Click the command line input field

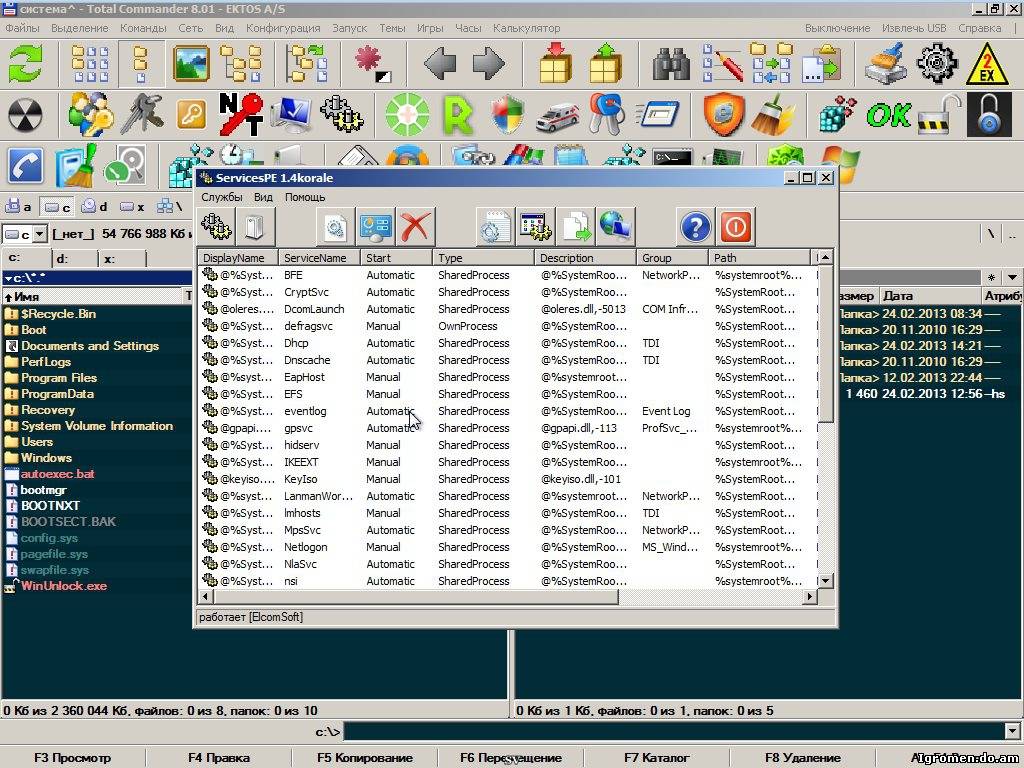[674, 731]
